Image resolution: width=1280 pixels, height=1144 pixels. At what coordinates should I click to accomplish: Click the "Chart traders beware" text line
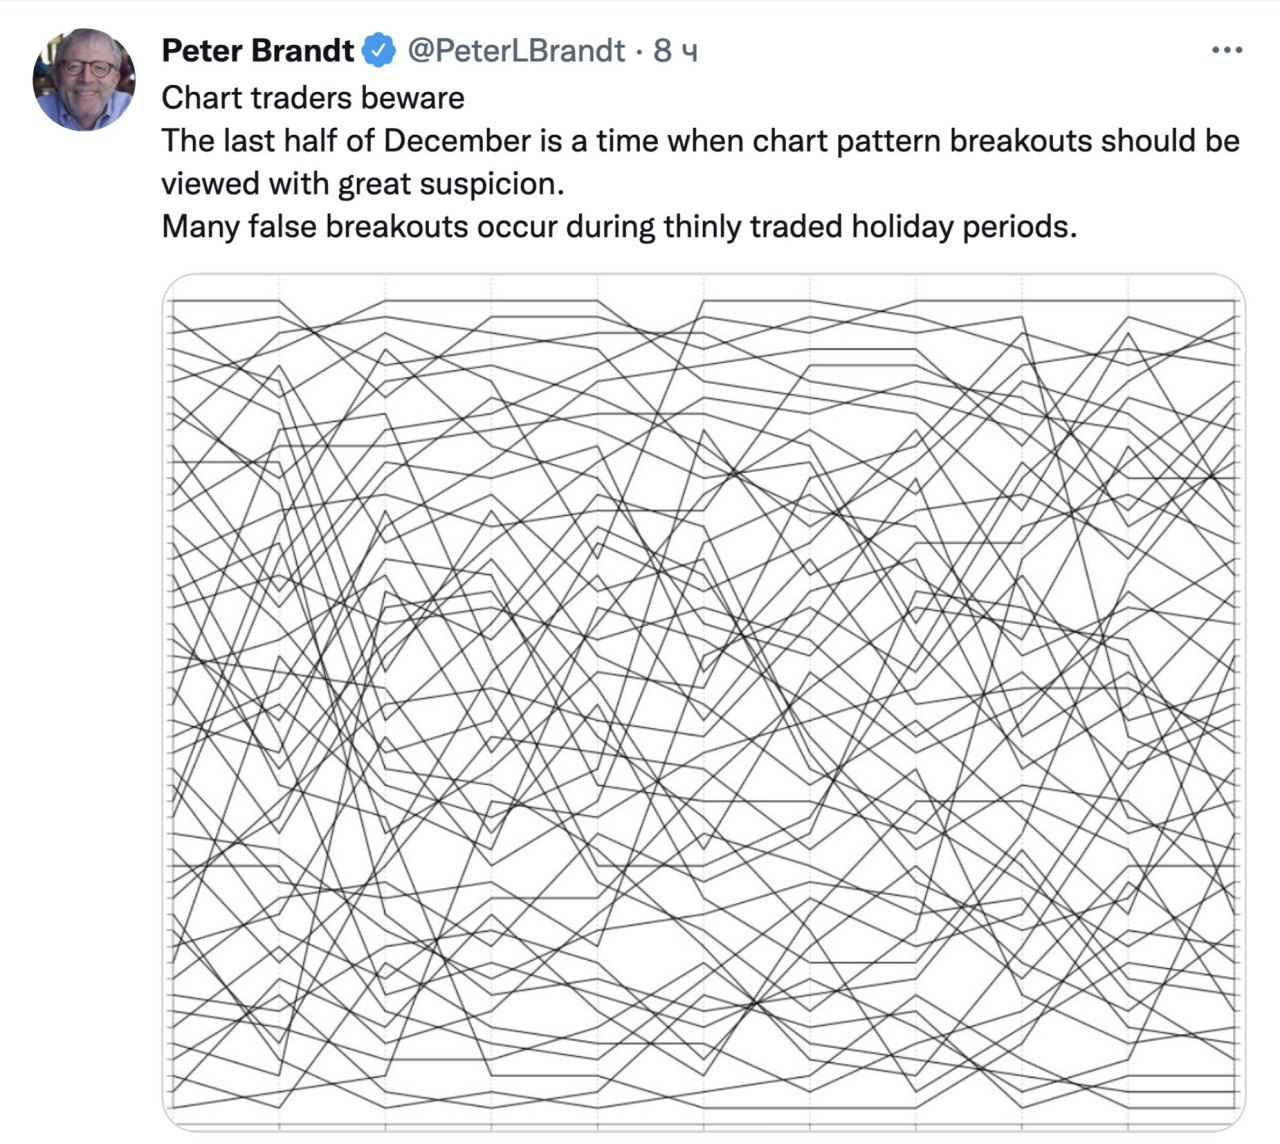coord(313,97)
